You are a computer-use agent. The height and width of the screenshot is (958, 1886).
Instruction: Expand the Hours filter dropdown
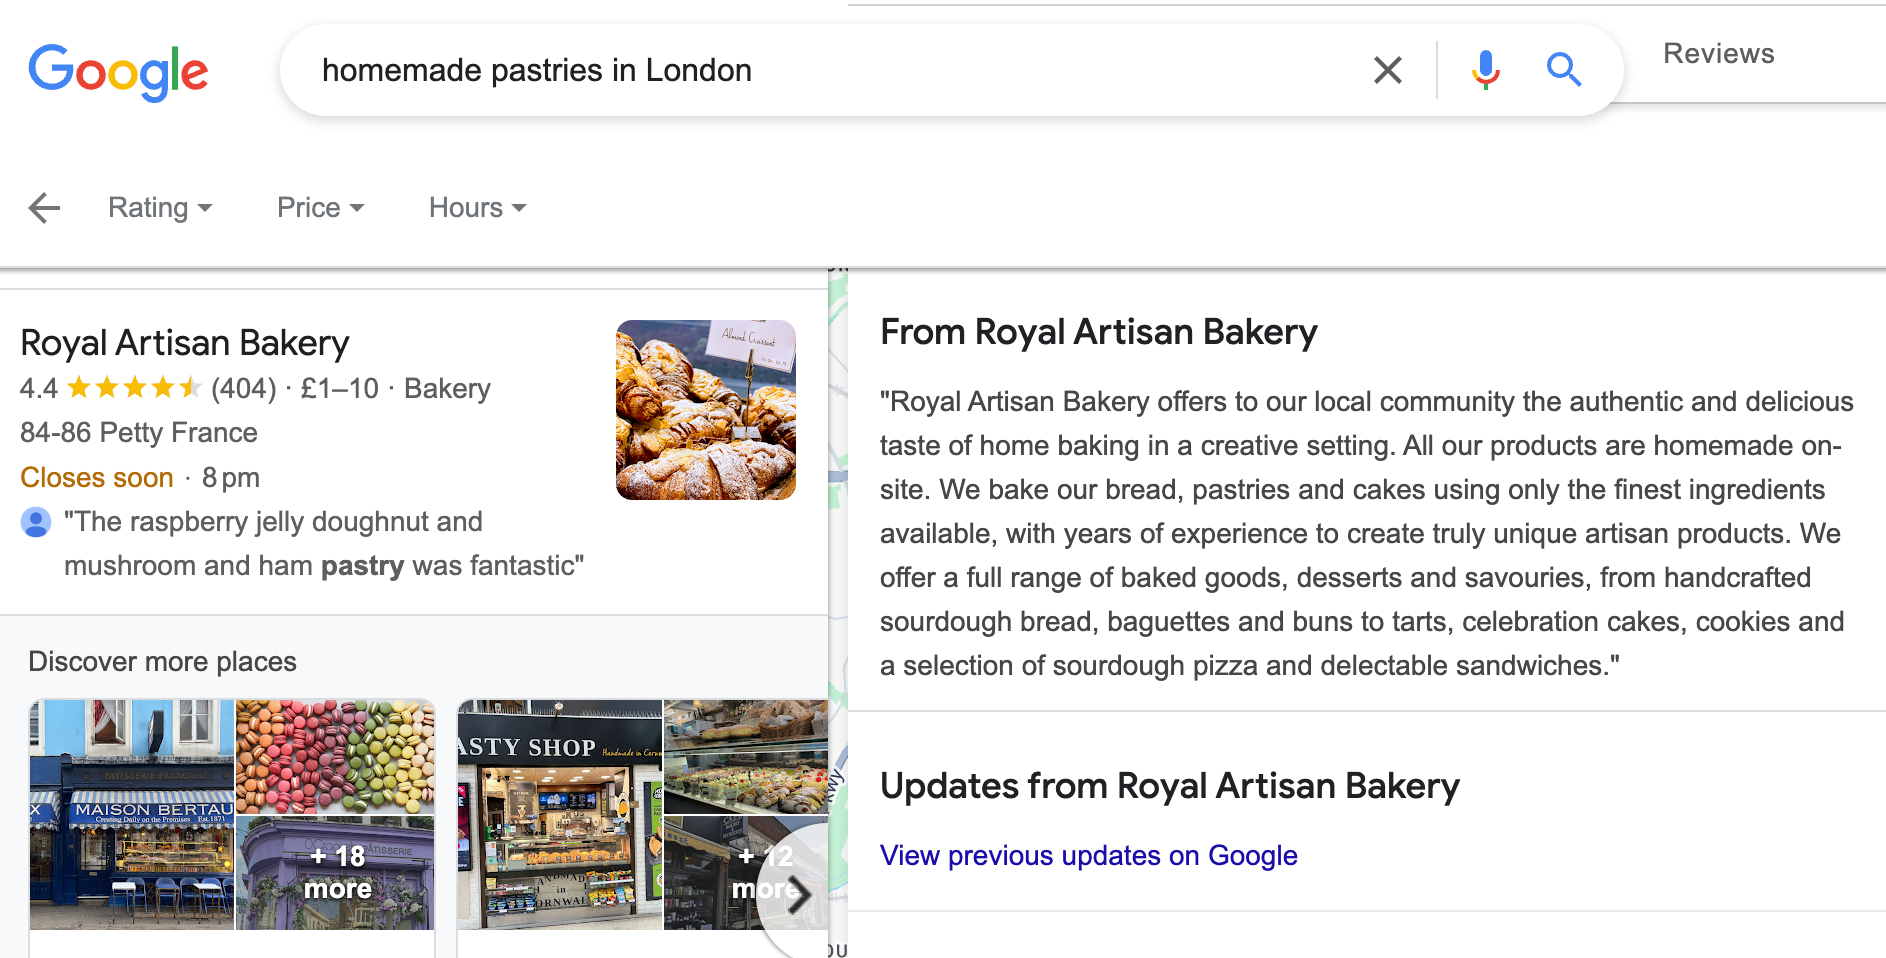(477, 207)
